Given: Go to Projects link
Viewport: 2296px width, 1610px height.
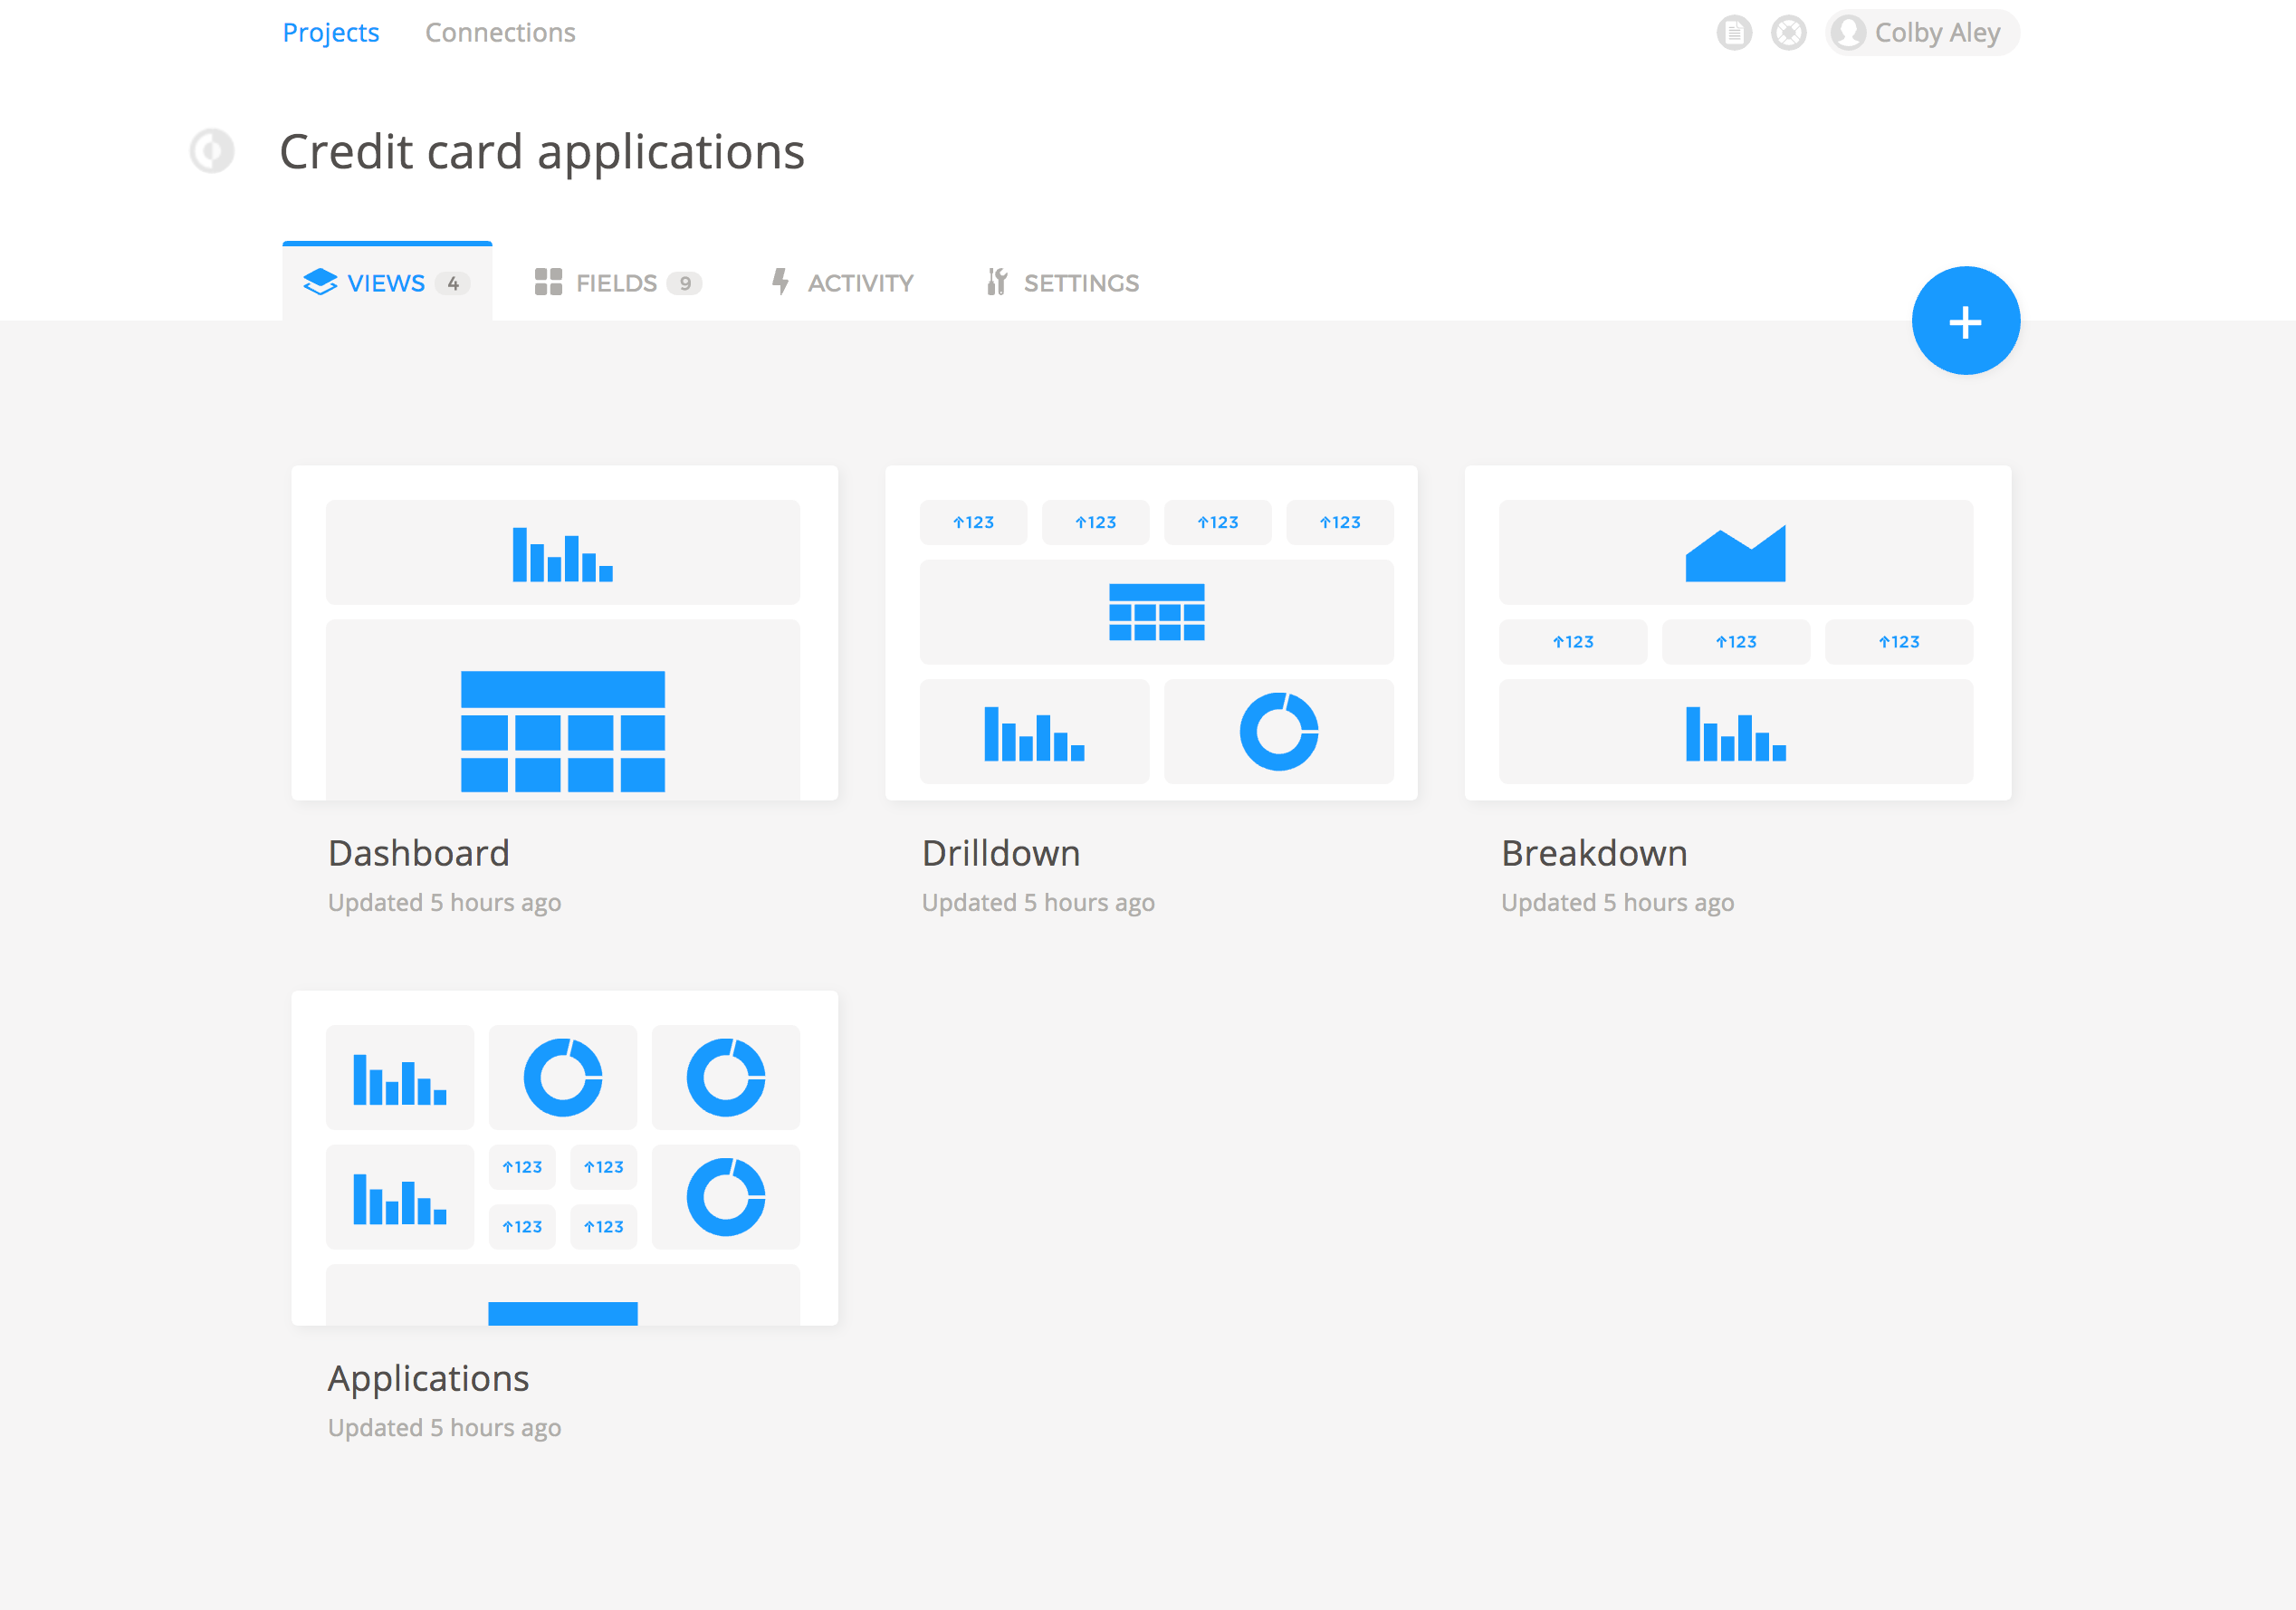Looking at the screenshot, I should 331,33.
